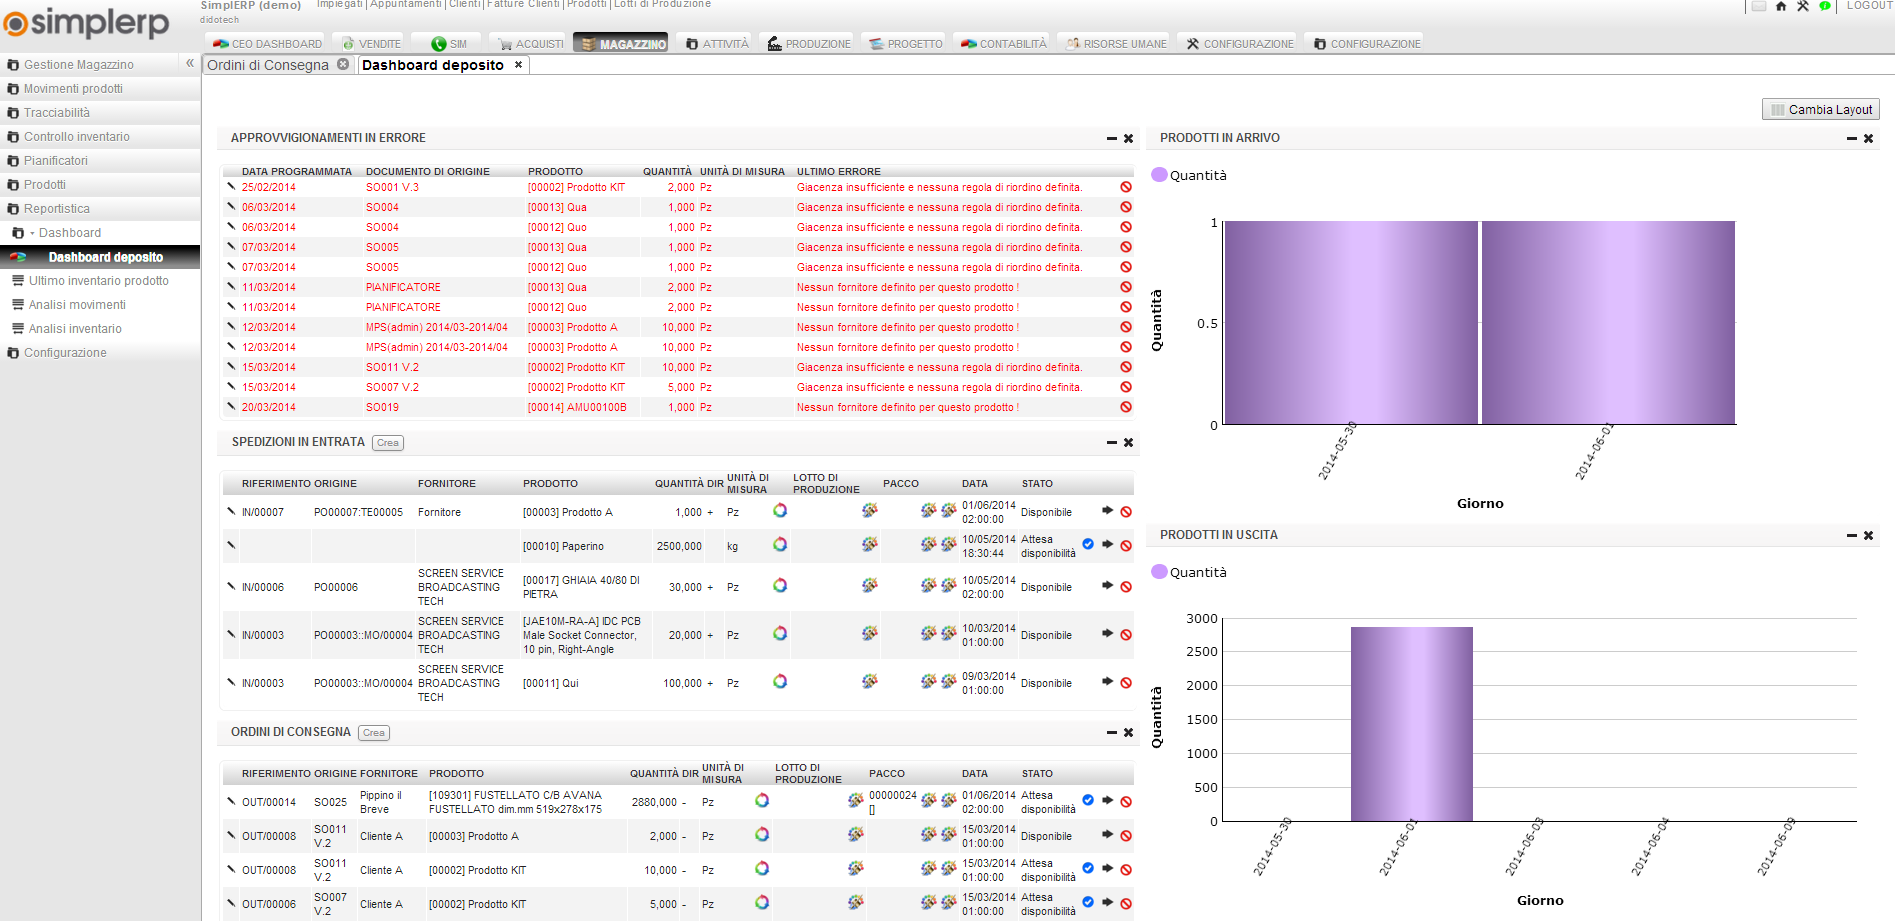Open the green info bubble icon

[x=1825, y=6]
